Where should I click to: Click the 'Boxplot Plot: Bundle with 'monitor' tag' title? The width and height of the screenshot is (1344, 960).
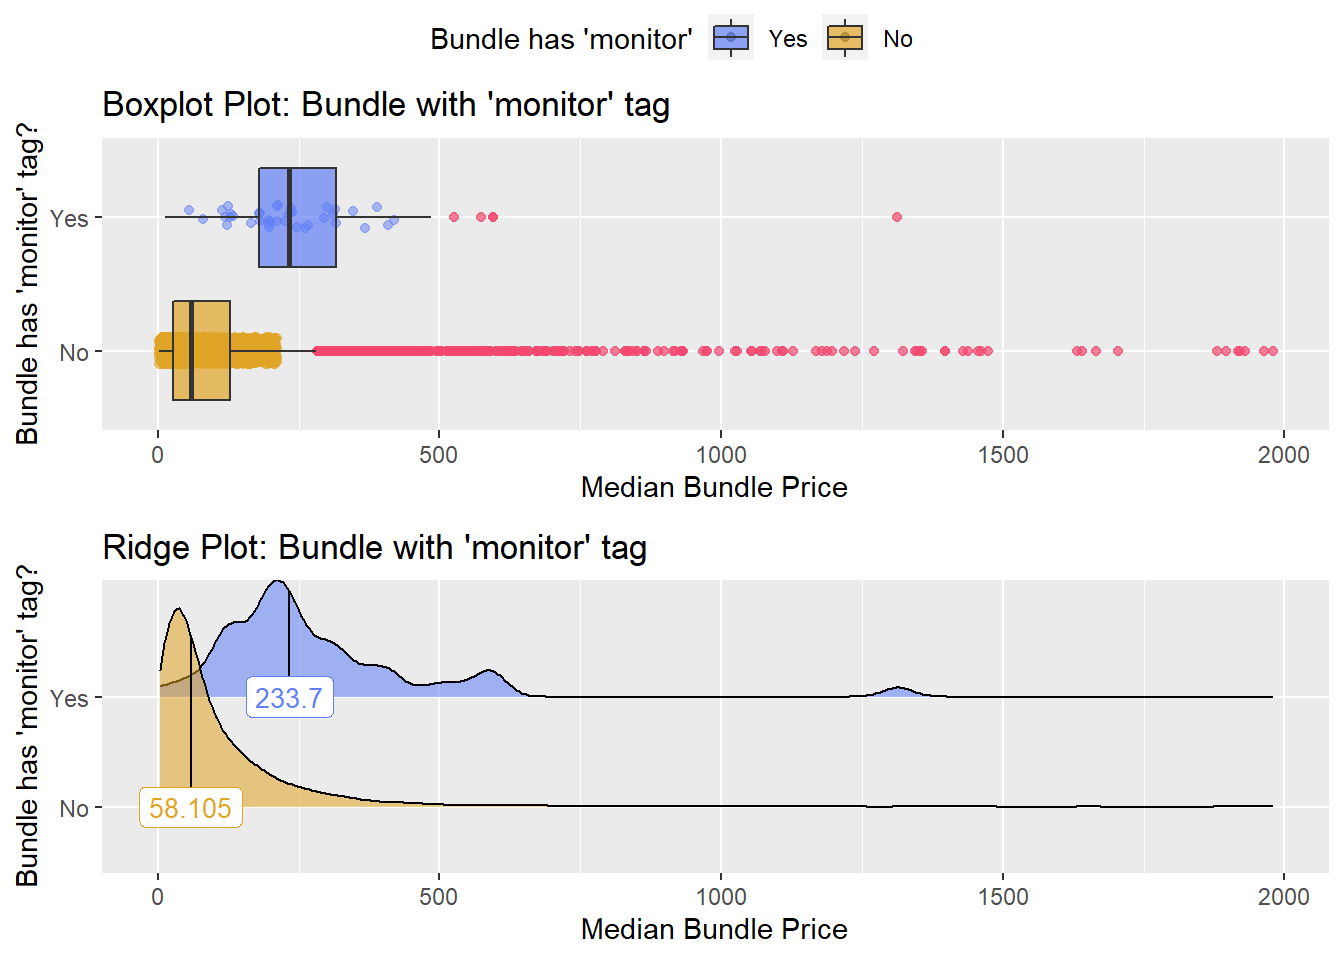[x=386, y=105]
